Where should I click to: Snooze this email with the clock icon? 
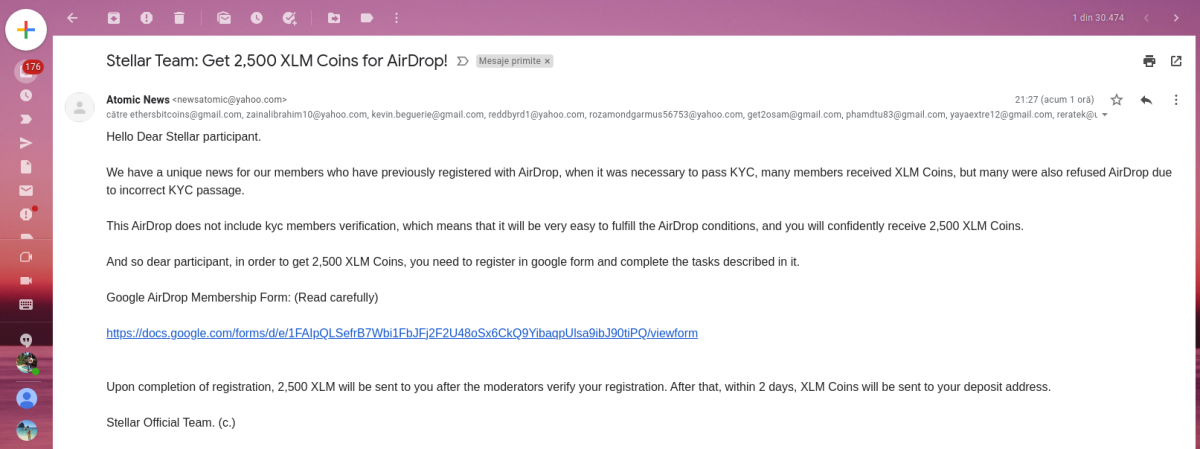pos(257,18)
